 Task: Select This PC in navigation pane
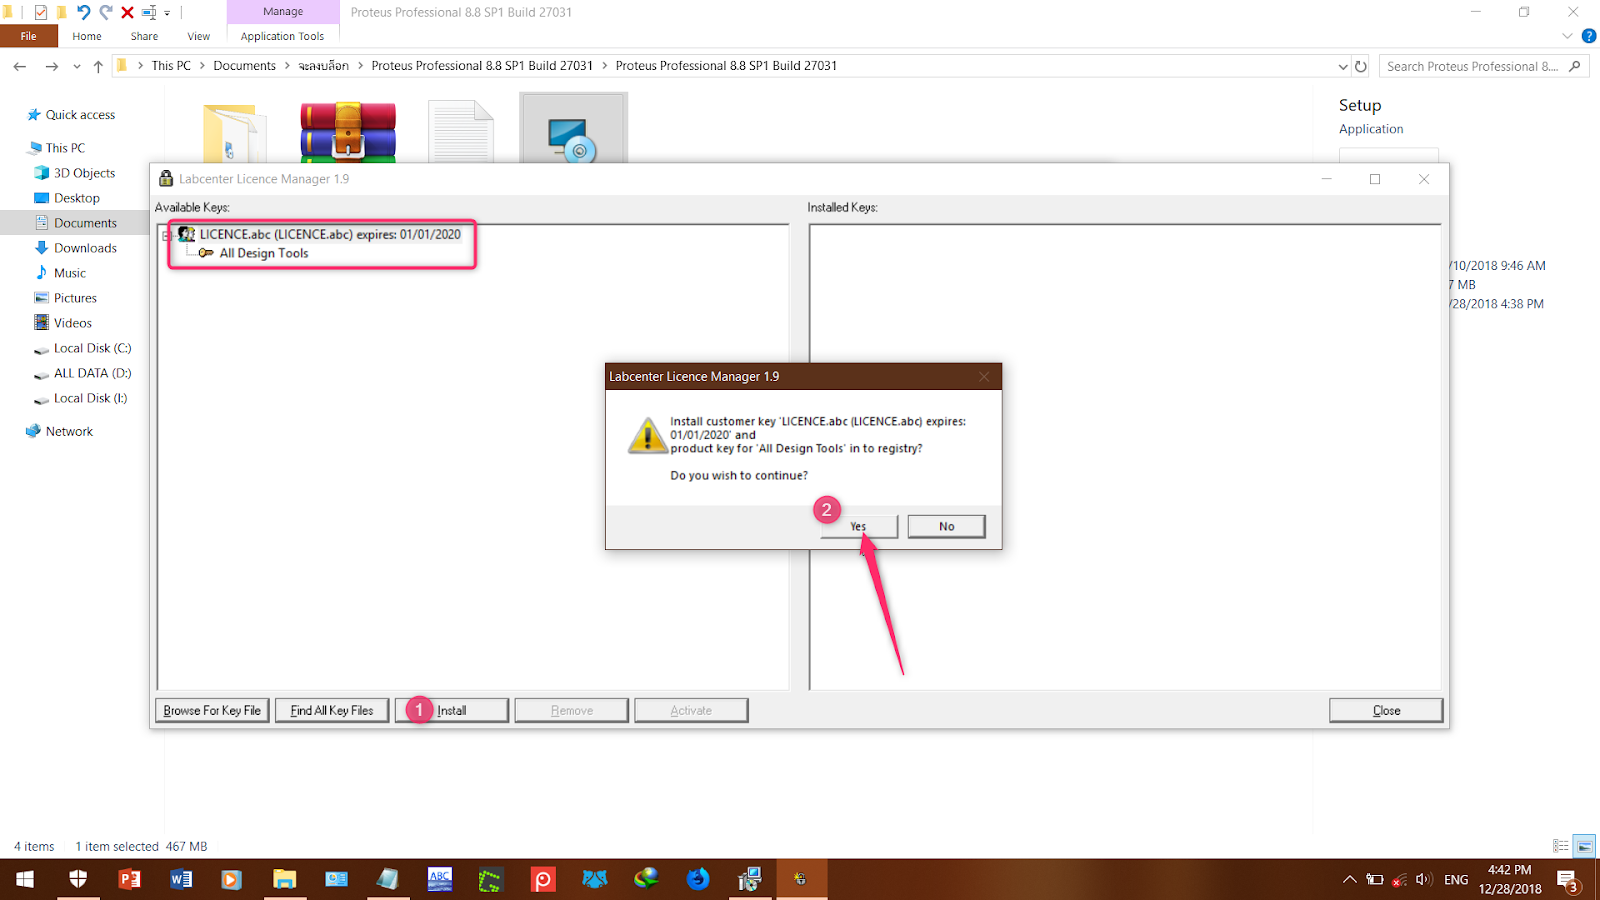pos(65,148)
